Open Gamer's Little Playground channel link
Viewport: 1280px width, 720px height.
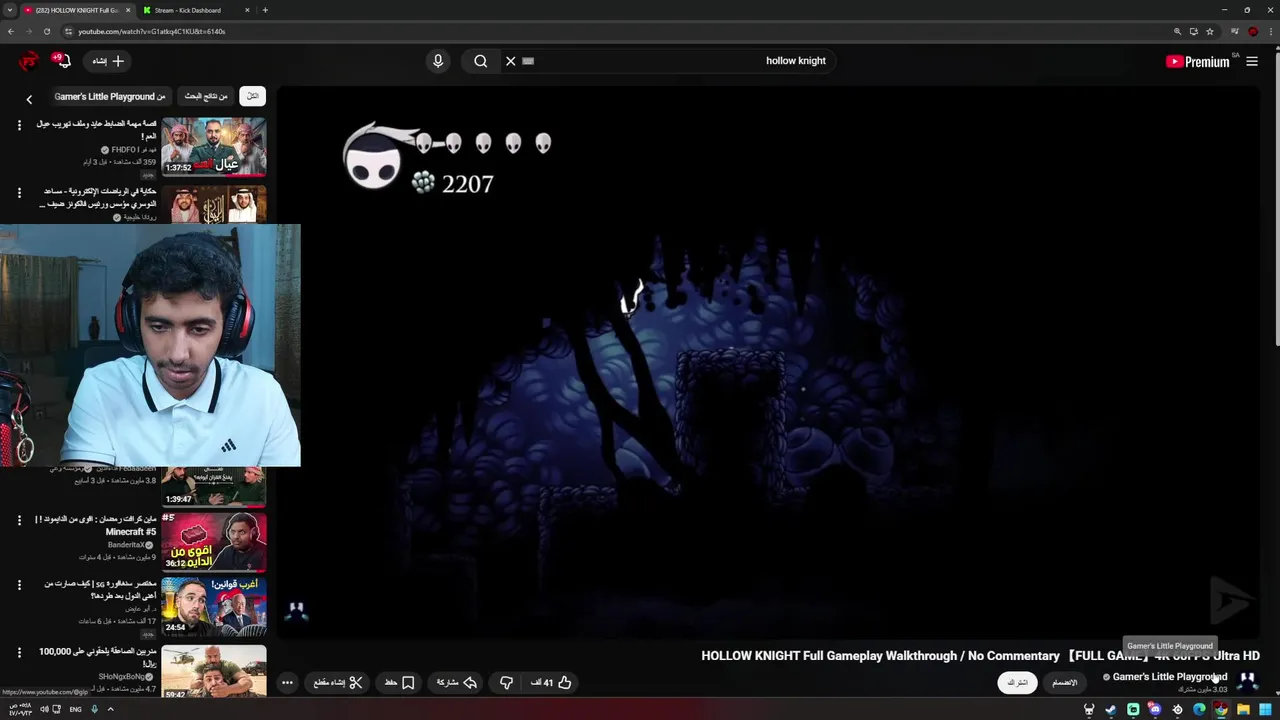tap(1170, 677)
